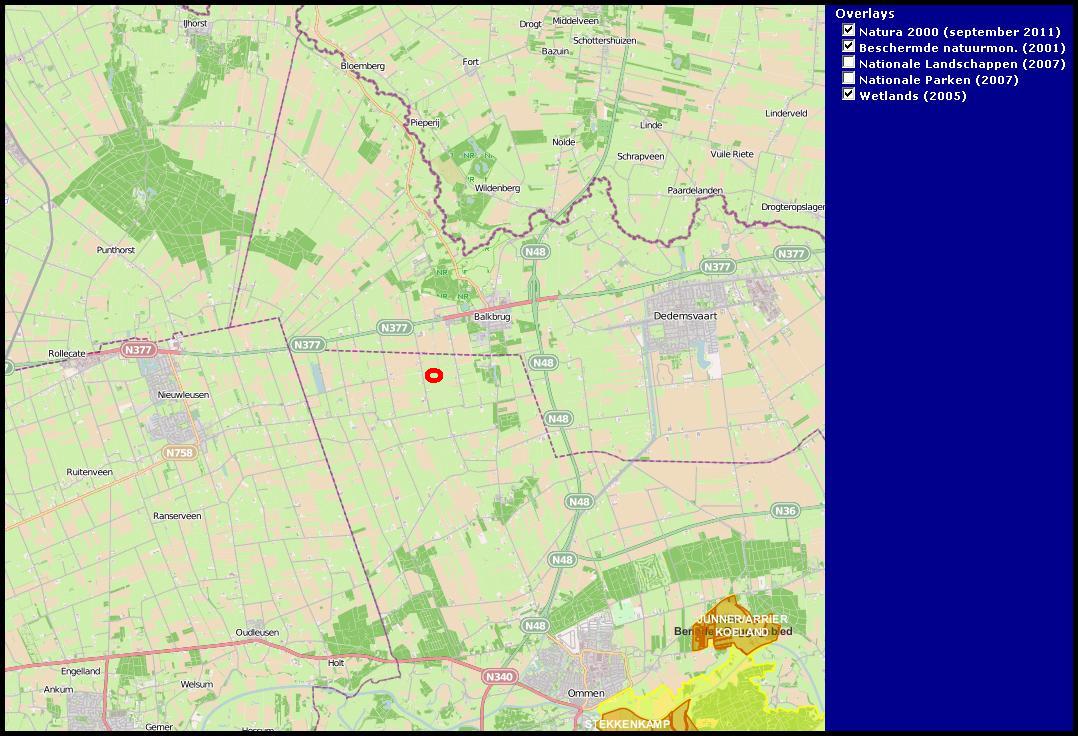Click the Wildenberg place label
Image resolution: width=1078 pixels, height=736 pixels.
tap(497, 188)
